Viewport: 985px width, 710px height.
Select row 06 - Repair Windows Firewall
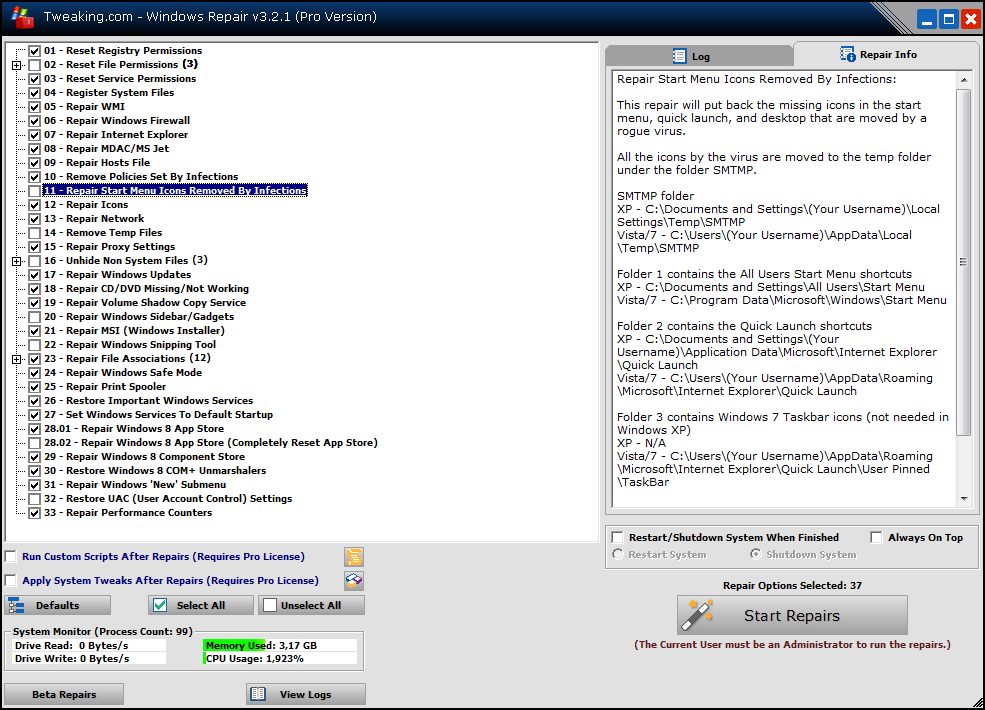117,121
